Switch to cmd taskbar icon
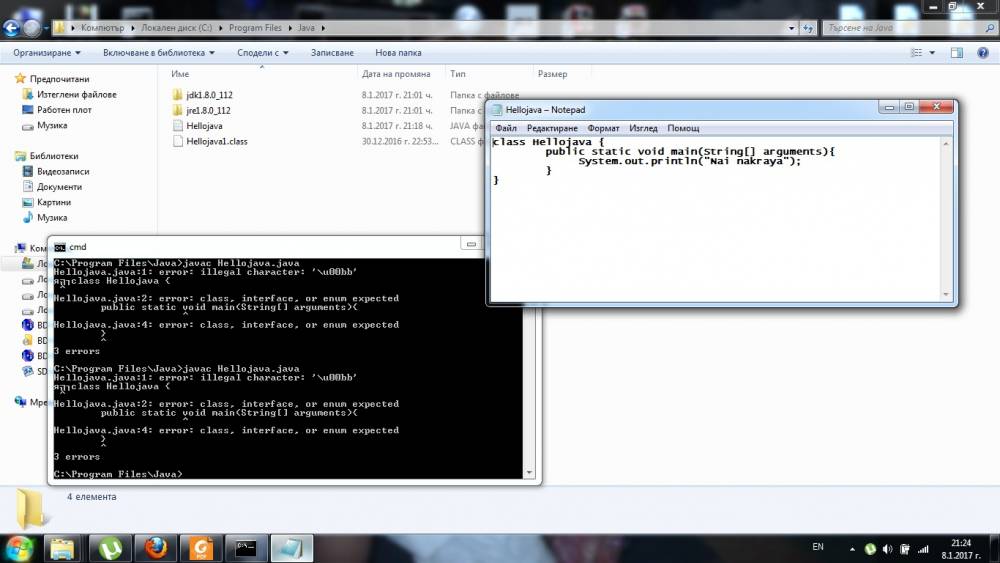 pos(246,548)
